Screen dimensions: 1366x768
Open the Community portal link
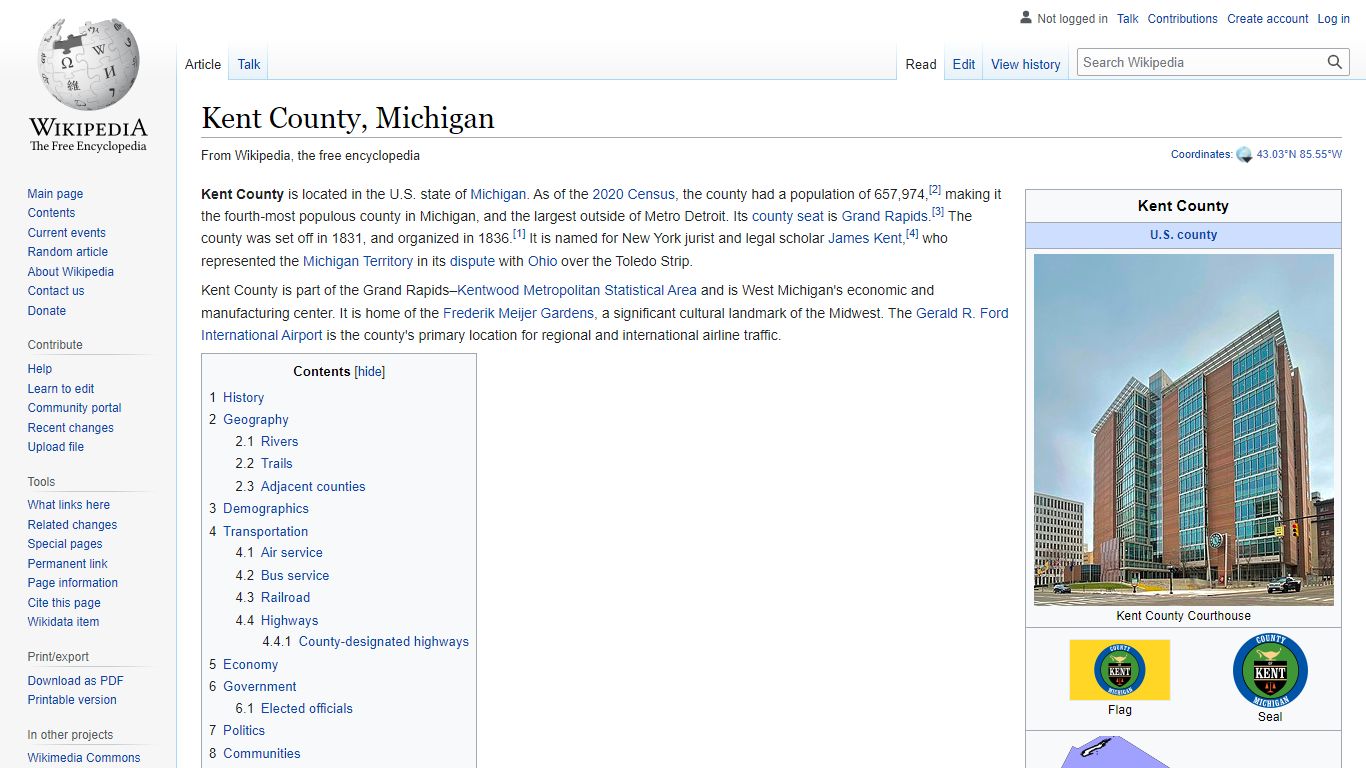click(x=74, y=408)
